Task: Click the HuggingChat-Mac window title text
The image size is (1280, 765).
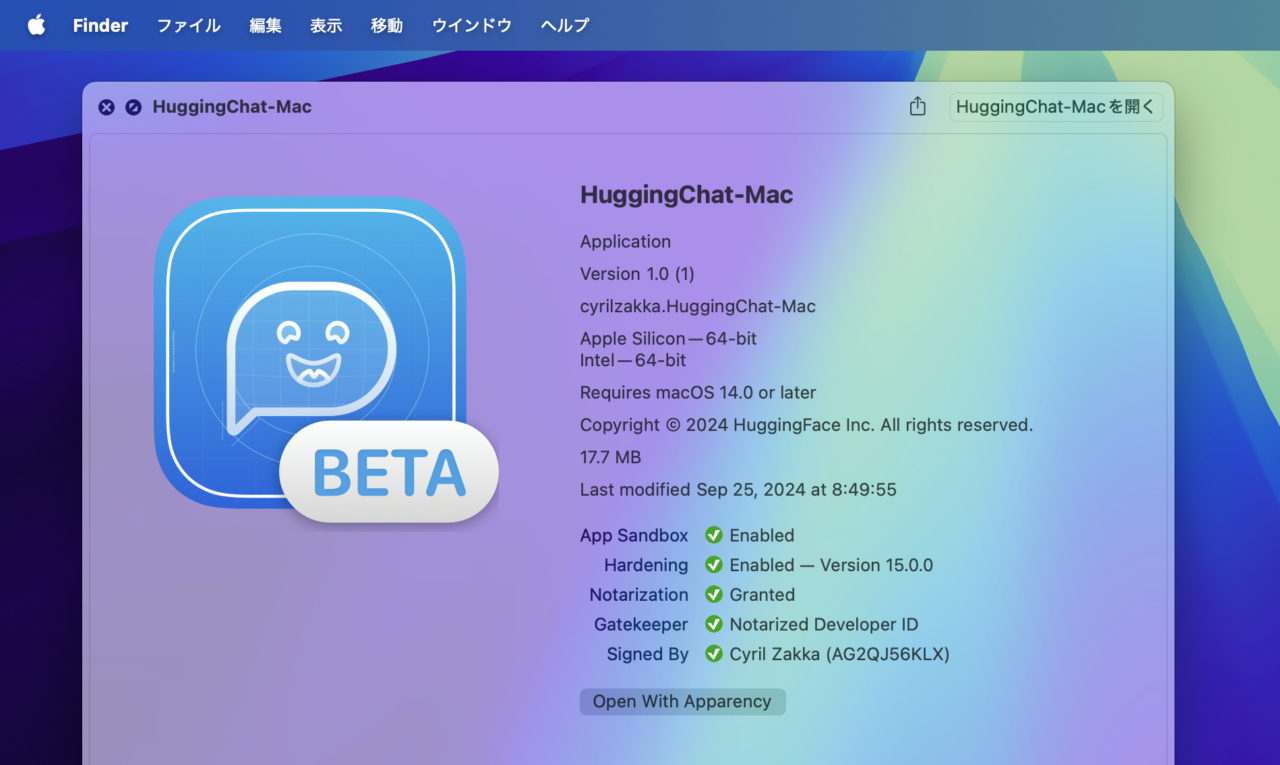Action: [232, 107]
